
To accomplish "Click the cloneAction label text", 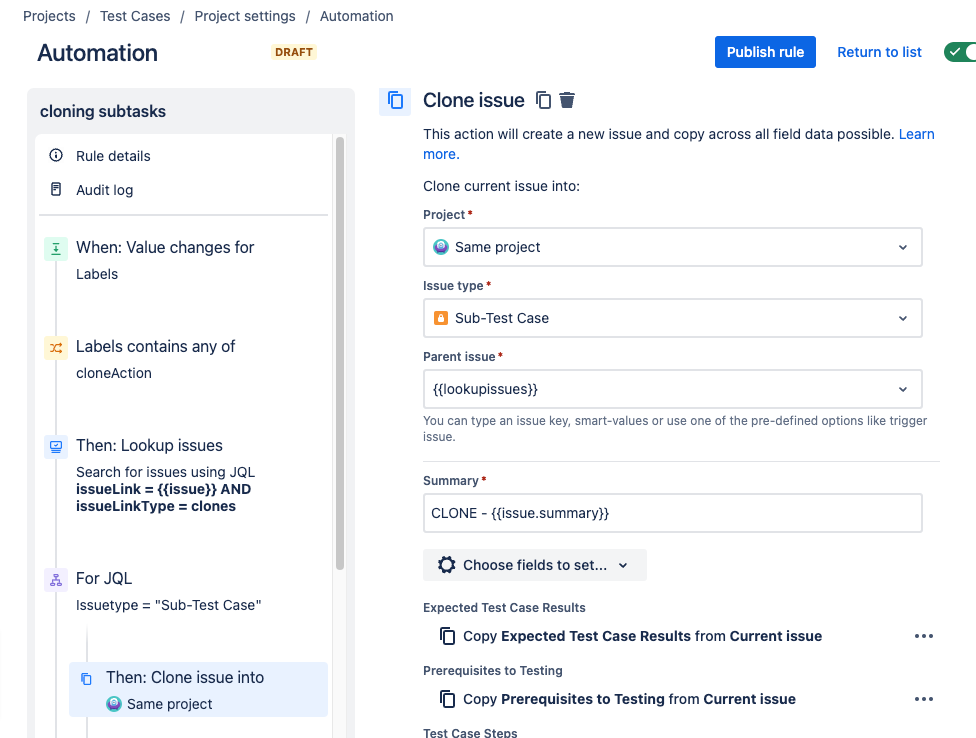I will pyautogui.click(x=114, y=373).
